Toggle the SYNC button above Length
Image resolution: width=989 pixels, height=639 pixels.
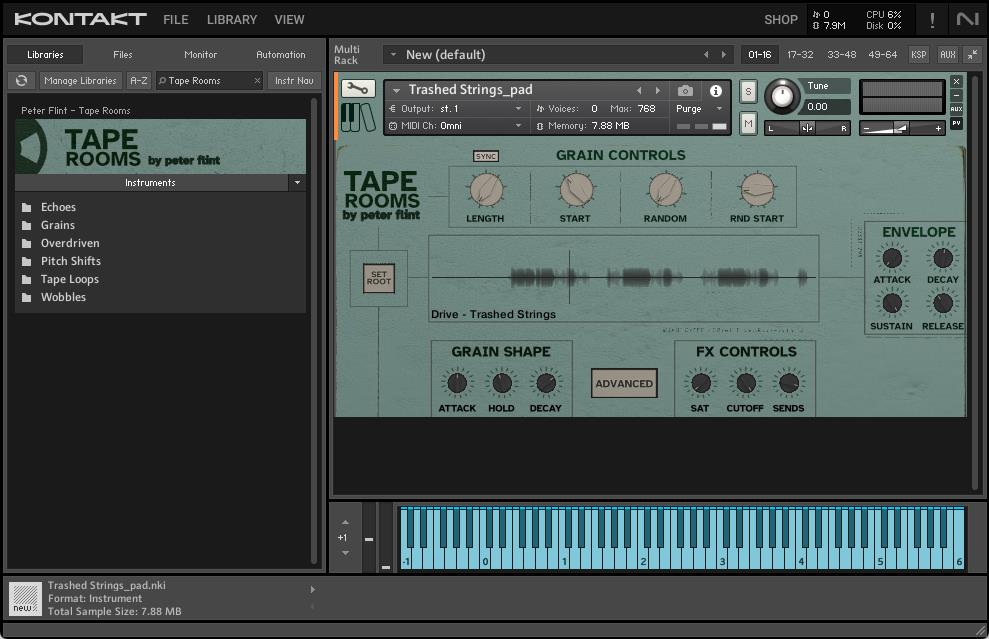(x=485, y=156)
